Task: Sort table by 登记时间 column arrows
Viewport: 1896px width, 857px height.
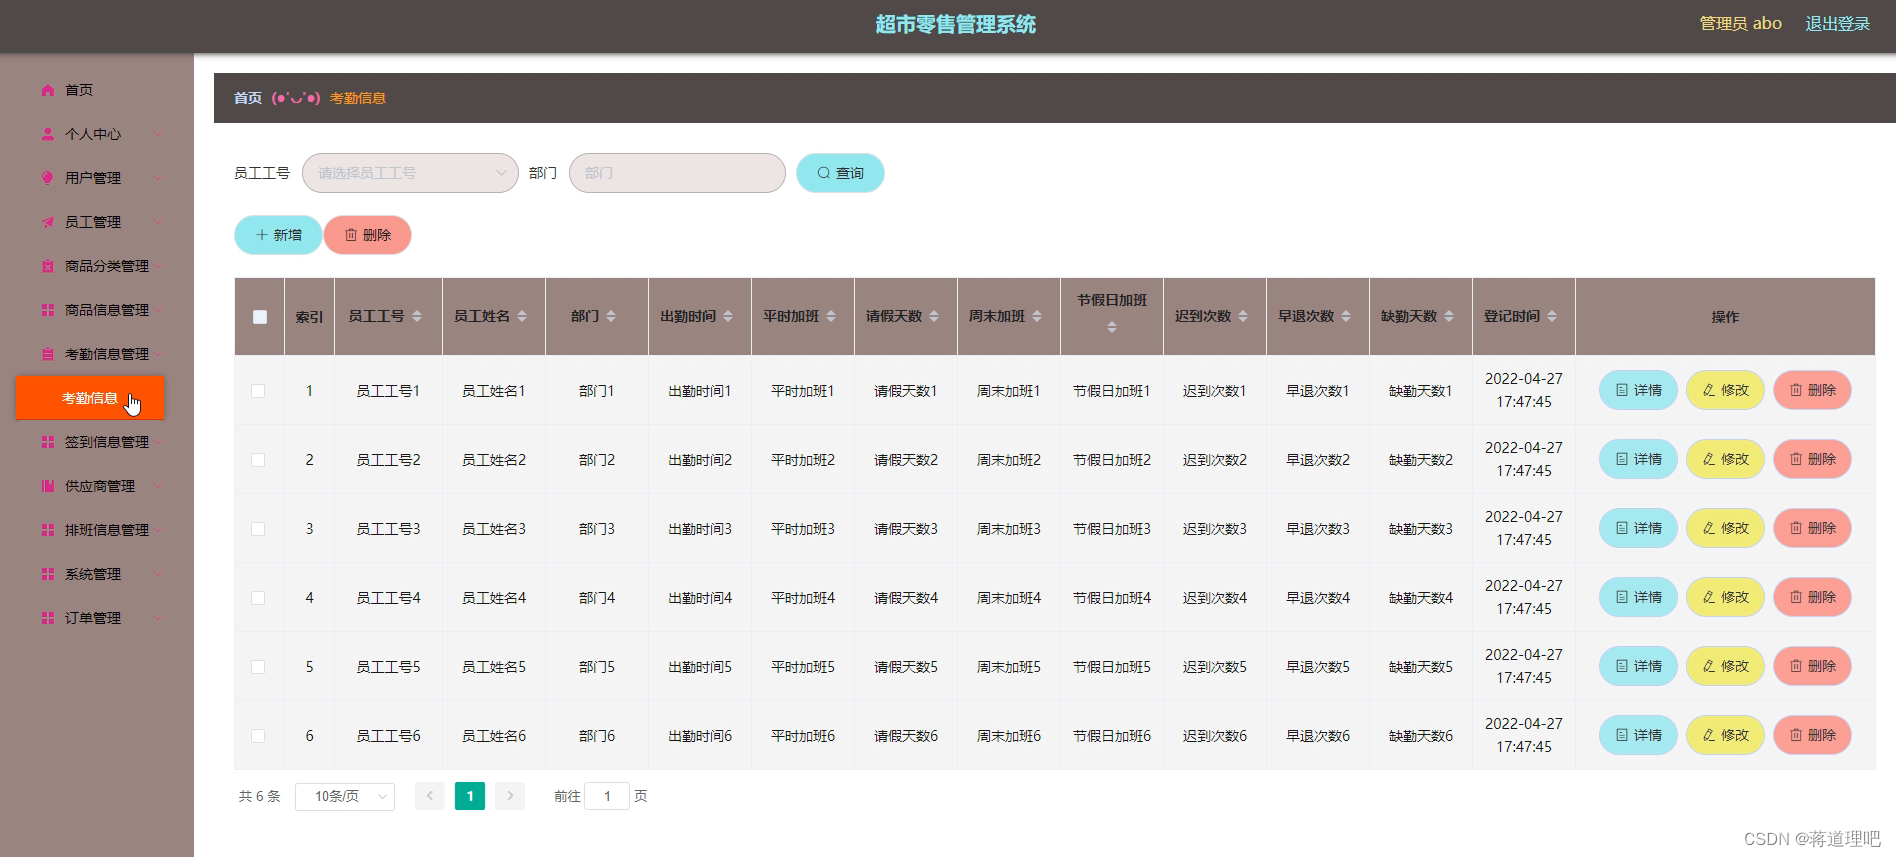Action: tap(1552, 316)
